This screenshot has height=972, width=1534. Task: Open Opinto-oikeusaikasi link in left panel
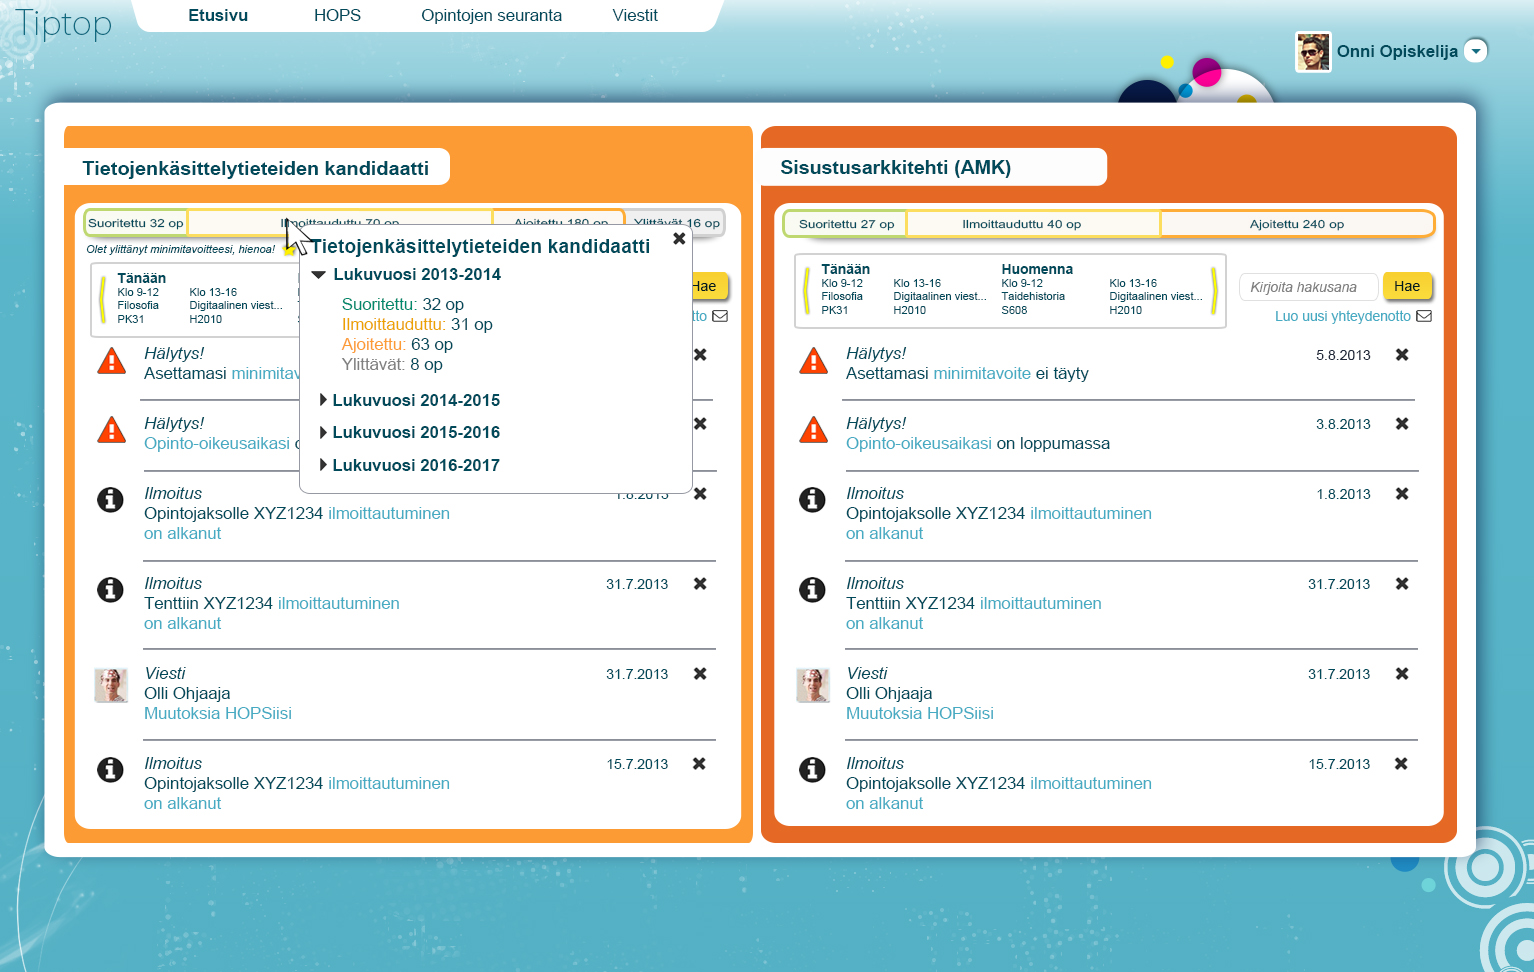click(217, 443)
